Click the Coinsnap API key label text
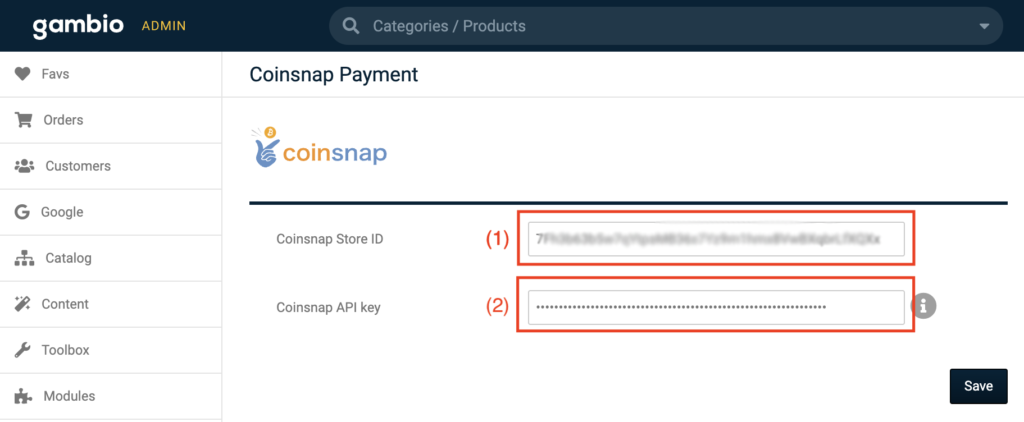1024x422 pixels. [x=328, y=307]
